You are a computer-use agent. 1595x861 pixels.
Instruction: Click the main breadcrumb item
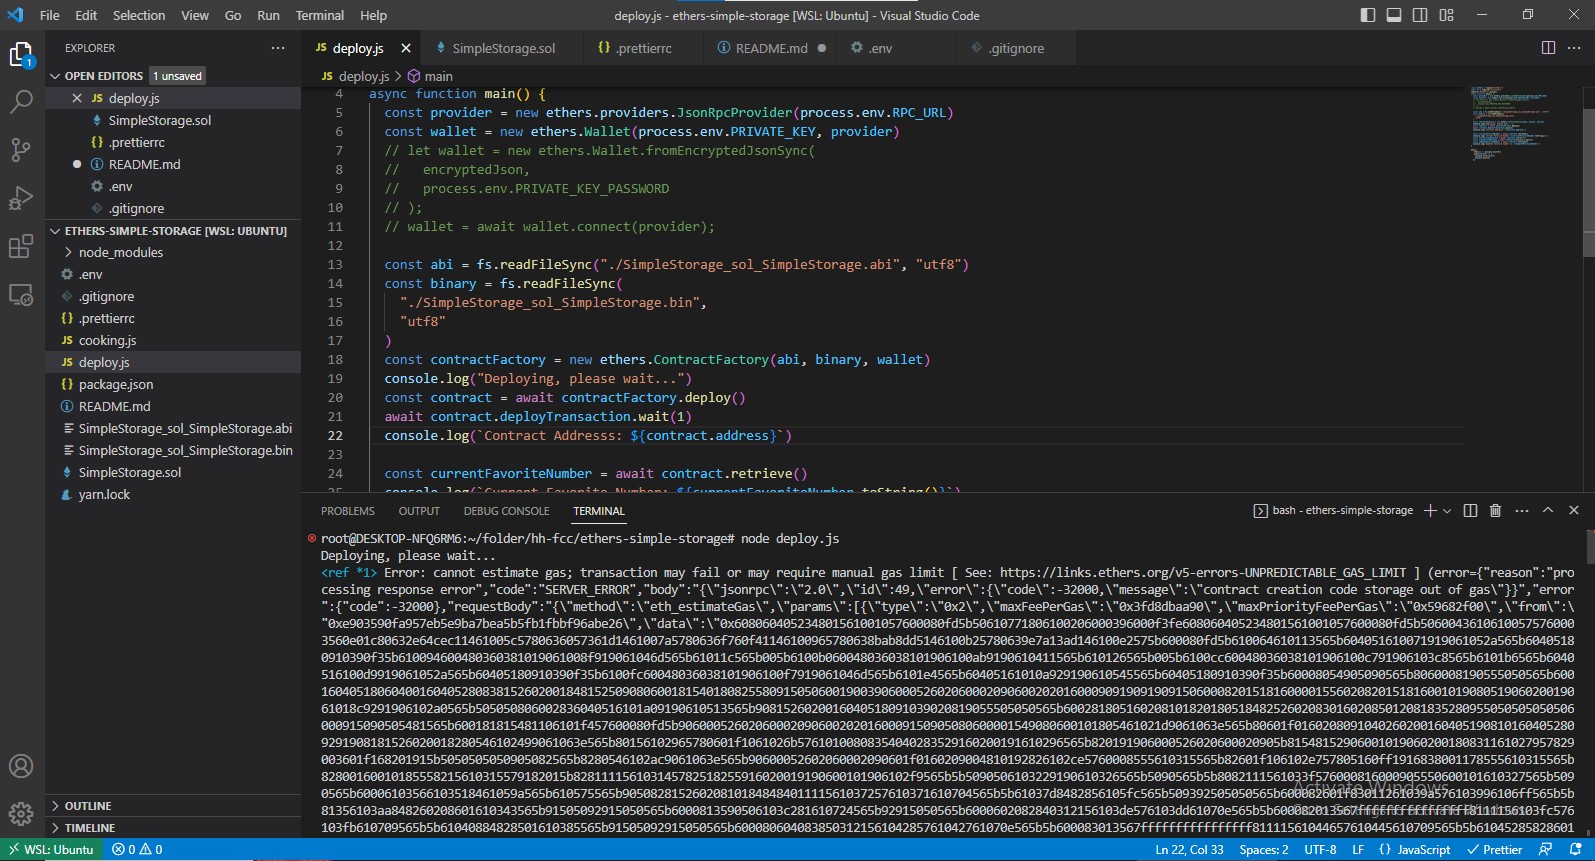click(x=430, y=76)
